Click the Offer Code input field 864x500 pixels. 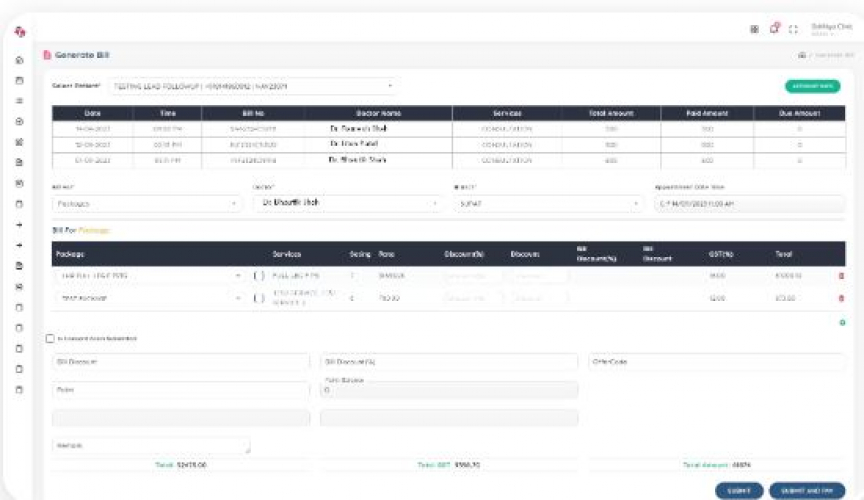click(716, 362)
